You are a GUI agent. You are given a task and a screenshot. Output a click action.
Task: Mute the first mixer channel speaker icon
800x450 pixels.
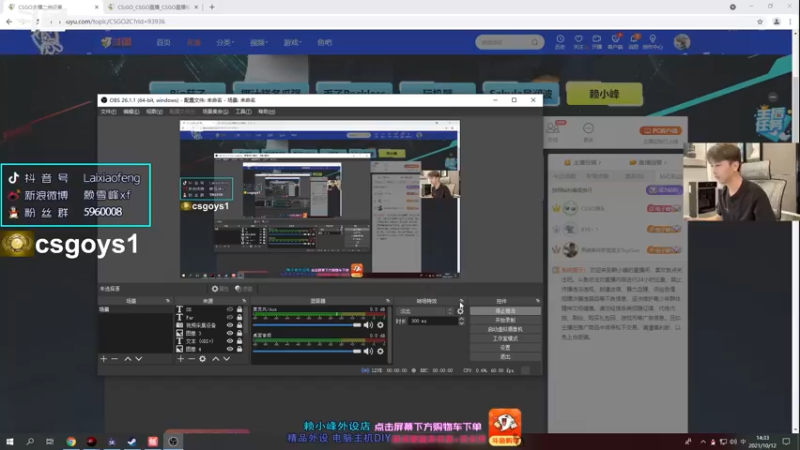coord(368,325)
